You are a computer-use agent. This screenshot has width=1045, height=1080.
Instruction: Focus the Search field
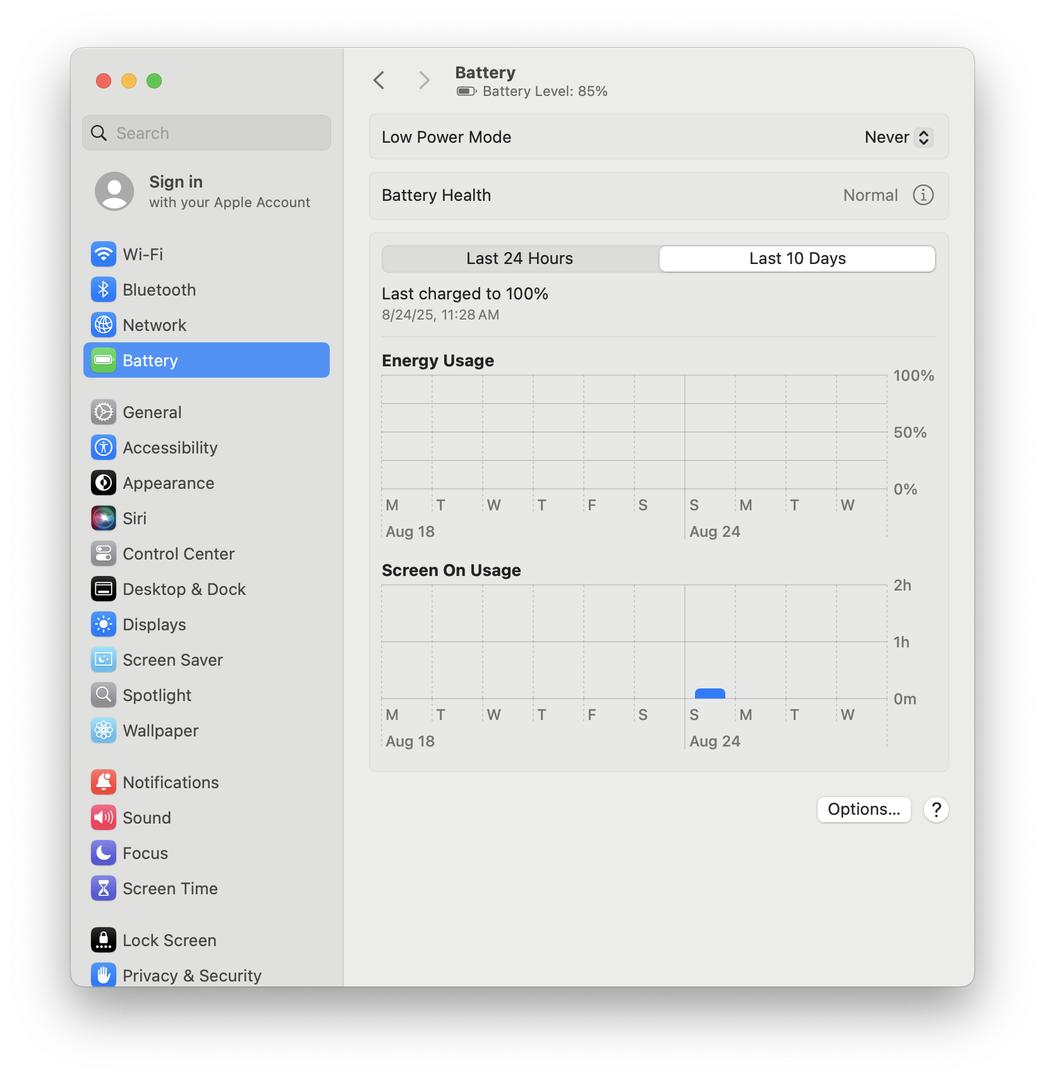(x=207, y=133)
